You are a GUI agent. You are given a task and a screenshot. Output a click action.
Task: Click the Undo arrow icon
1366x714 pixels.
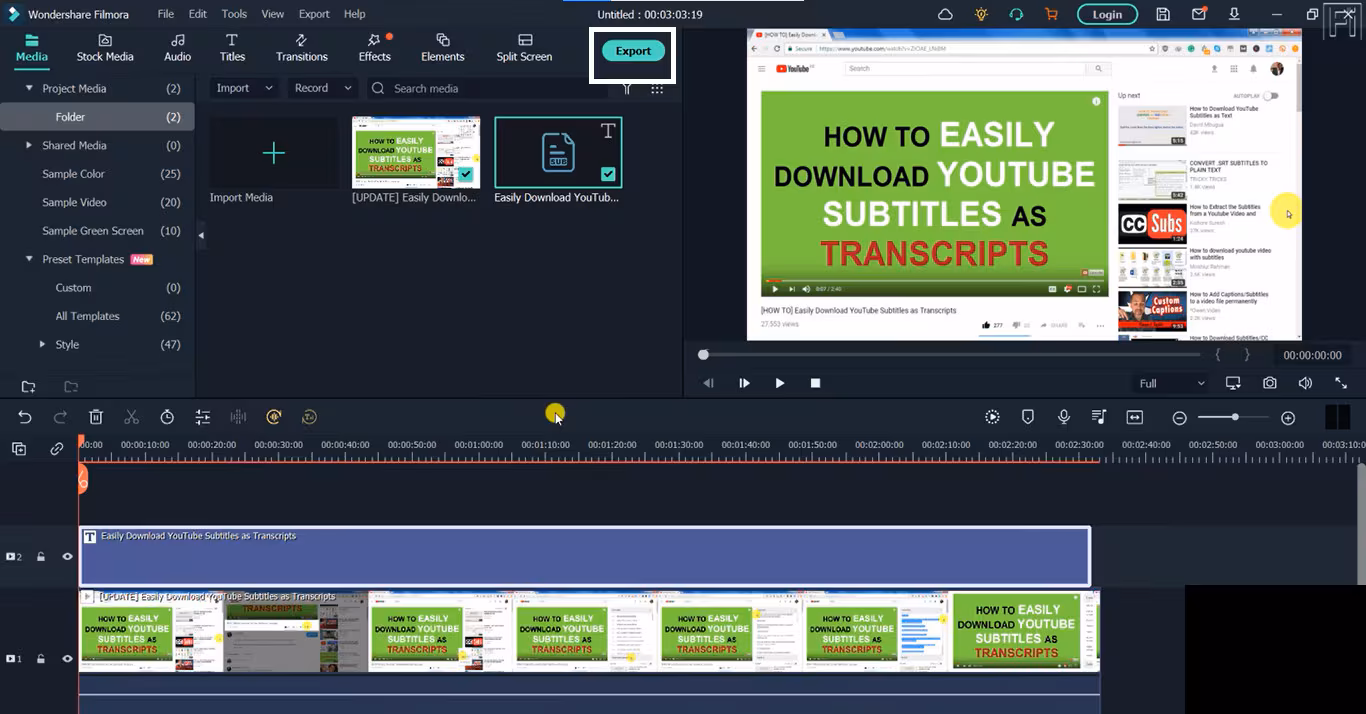pos(25,417)
